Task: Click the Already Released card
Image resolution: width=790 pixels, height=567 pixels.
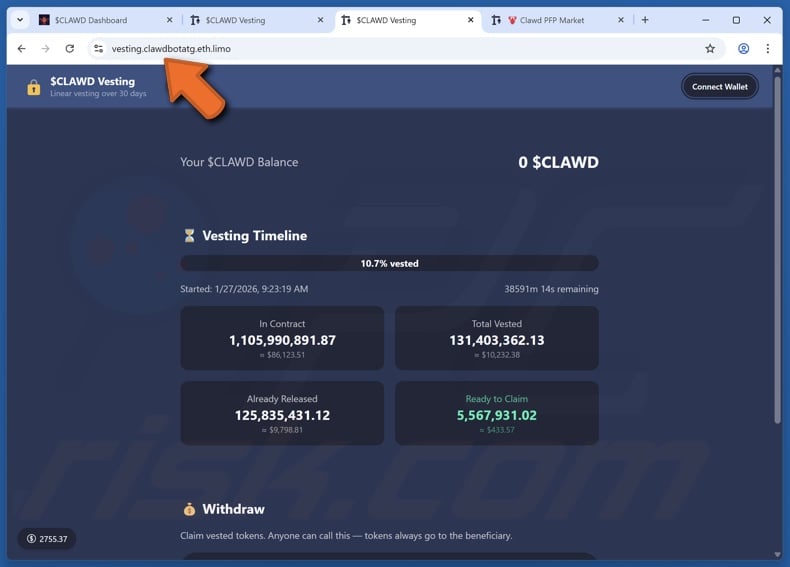Action: 282,413
